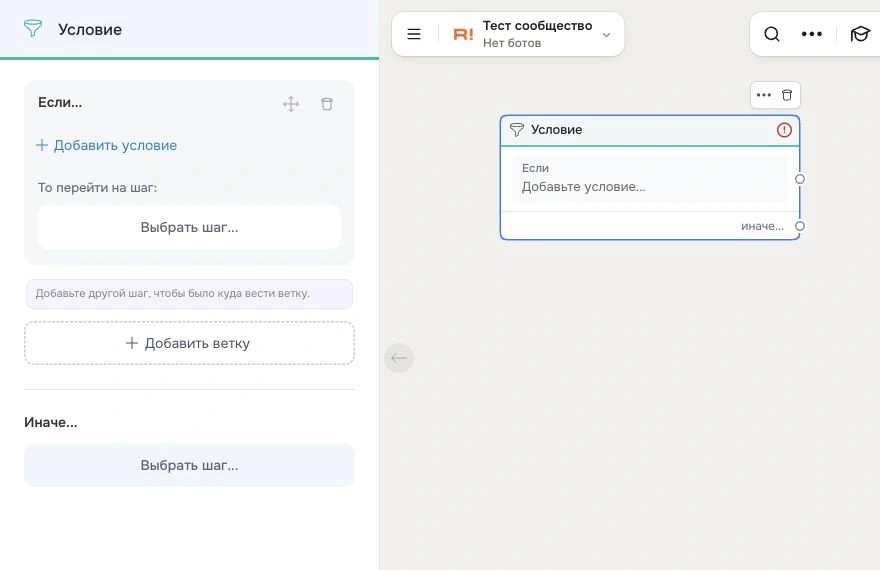Select the Если Добавьте условие block in node
Viewport: 880px width, 570px height.
(650, 178)
